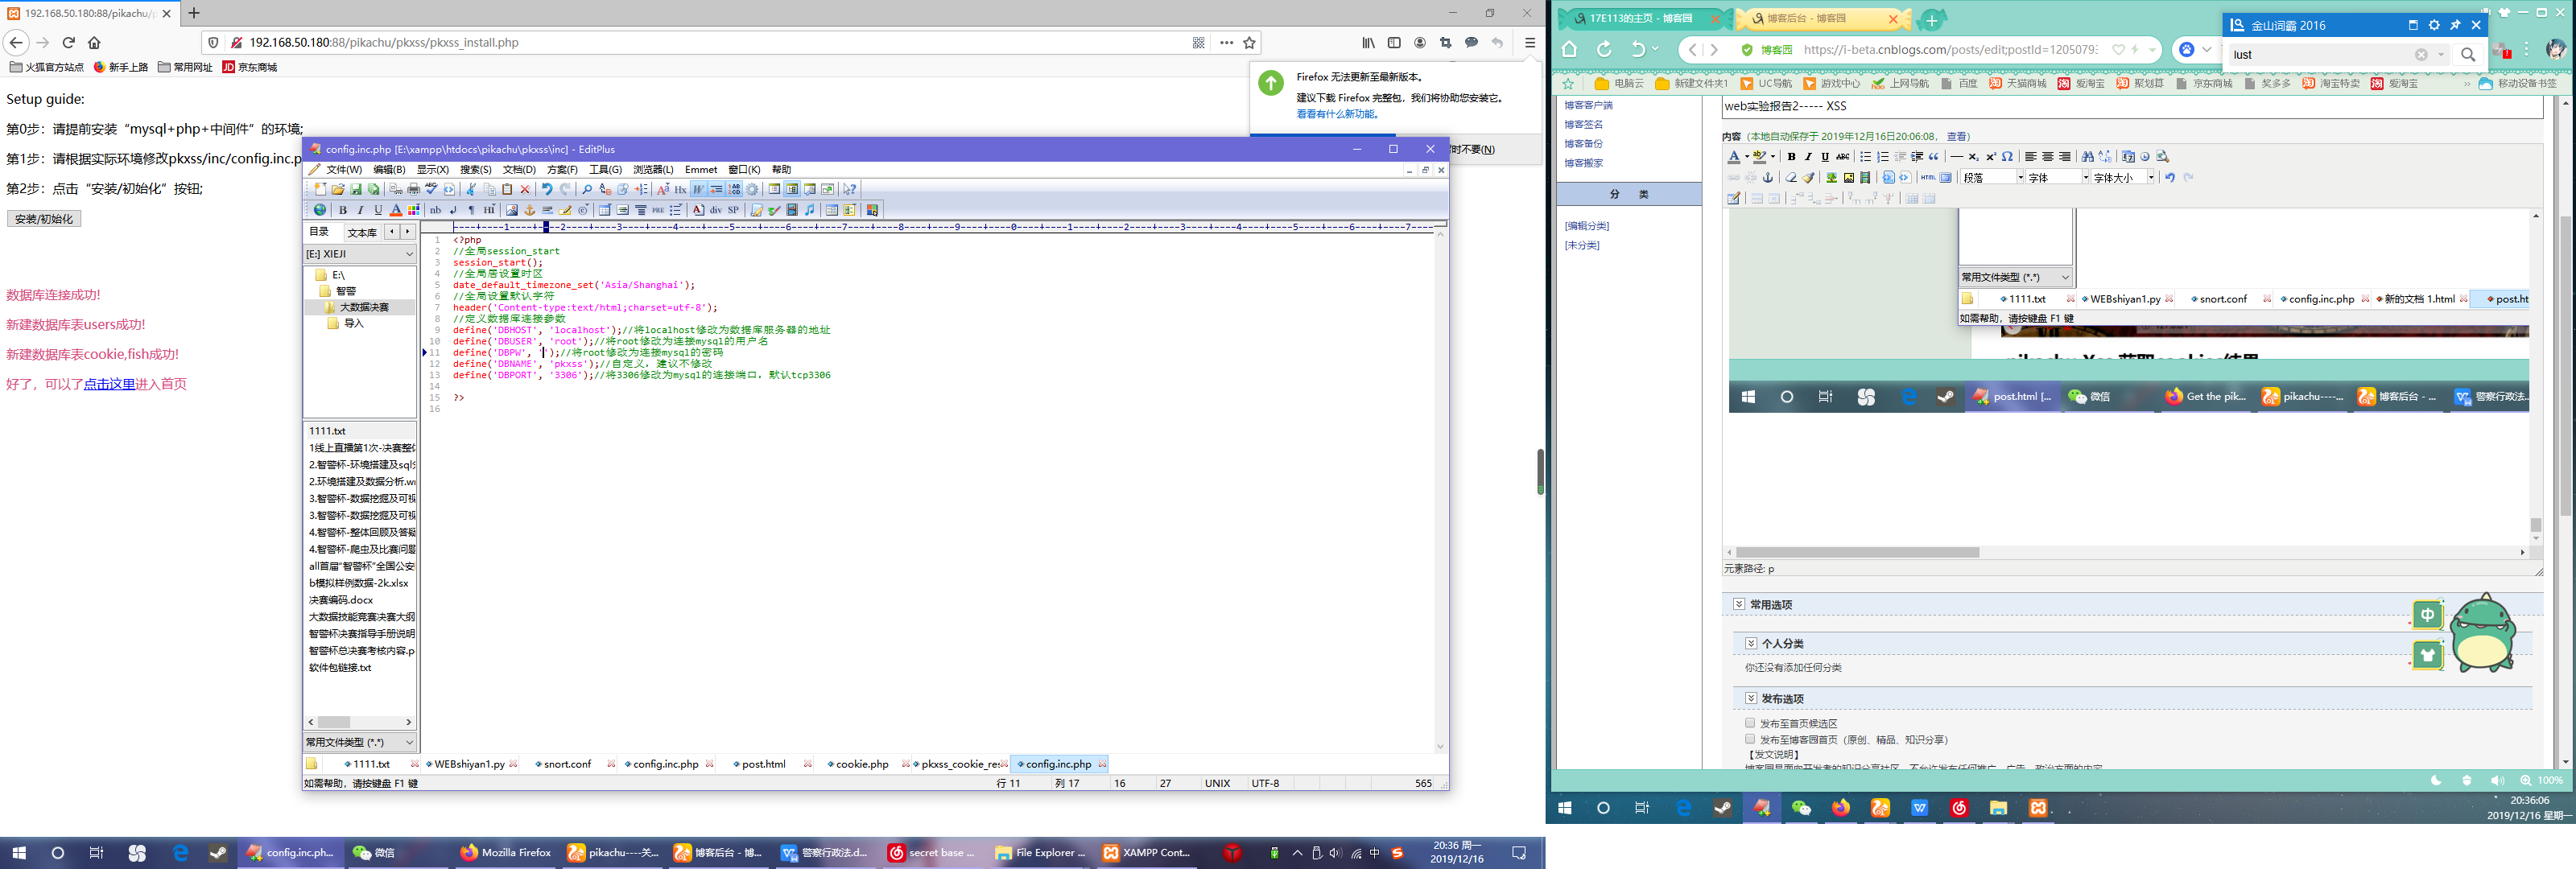Click the 安装/初始化 button

point(44,219)
